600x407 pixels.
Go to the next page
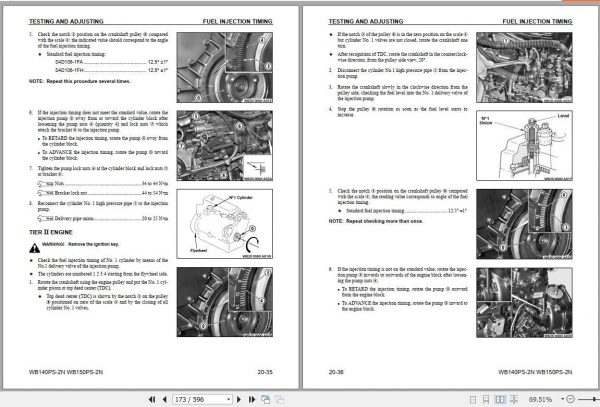[x=239, y=399]
